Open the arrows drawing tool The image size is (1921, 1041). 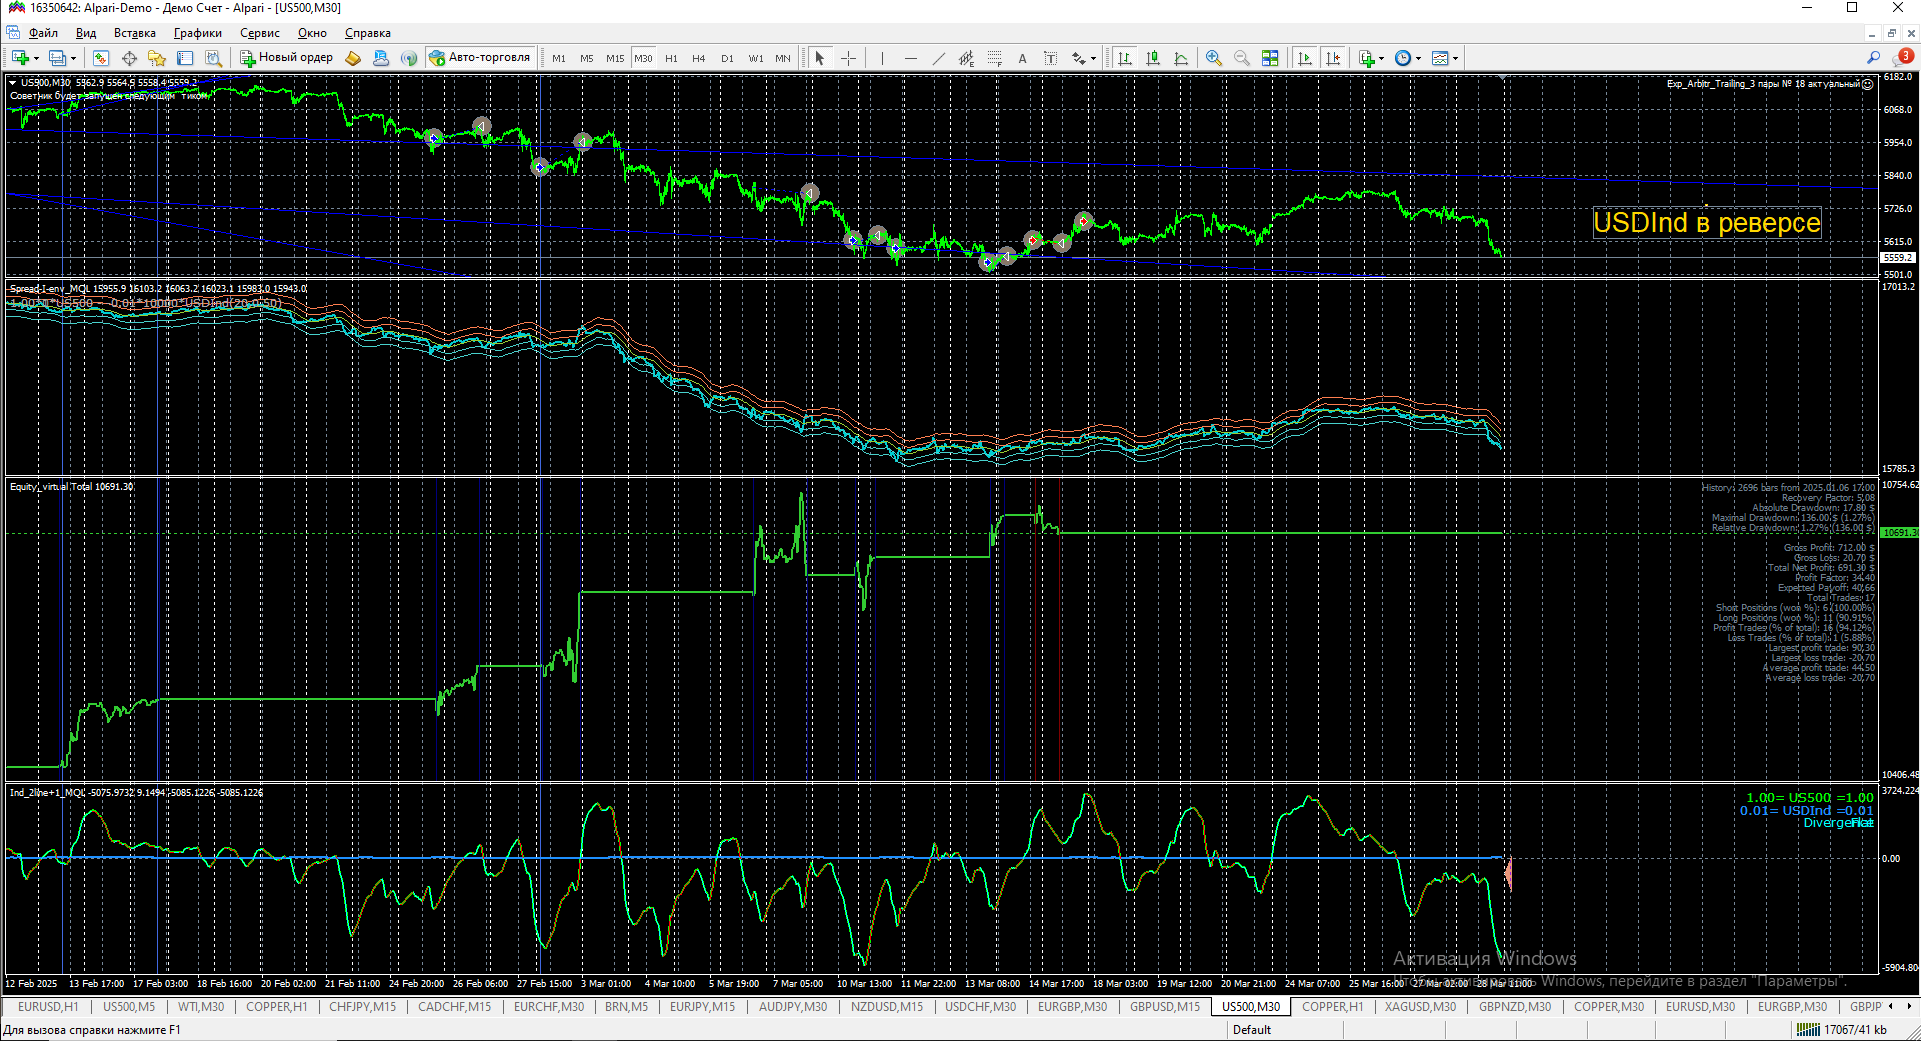[x=1078, y=58]
